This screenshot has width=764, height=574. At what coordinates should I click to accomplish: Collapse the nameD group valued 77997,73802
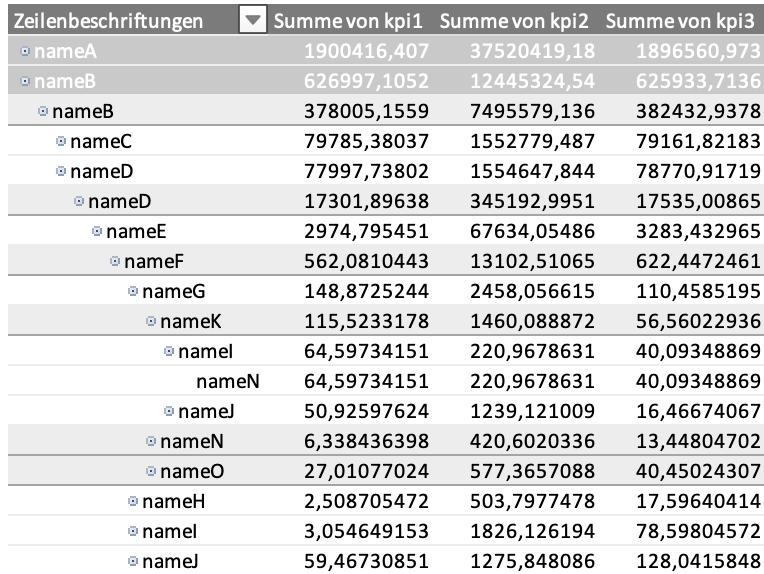[61, 171]
